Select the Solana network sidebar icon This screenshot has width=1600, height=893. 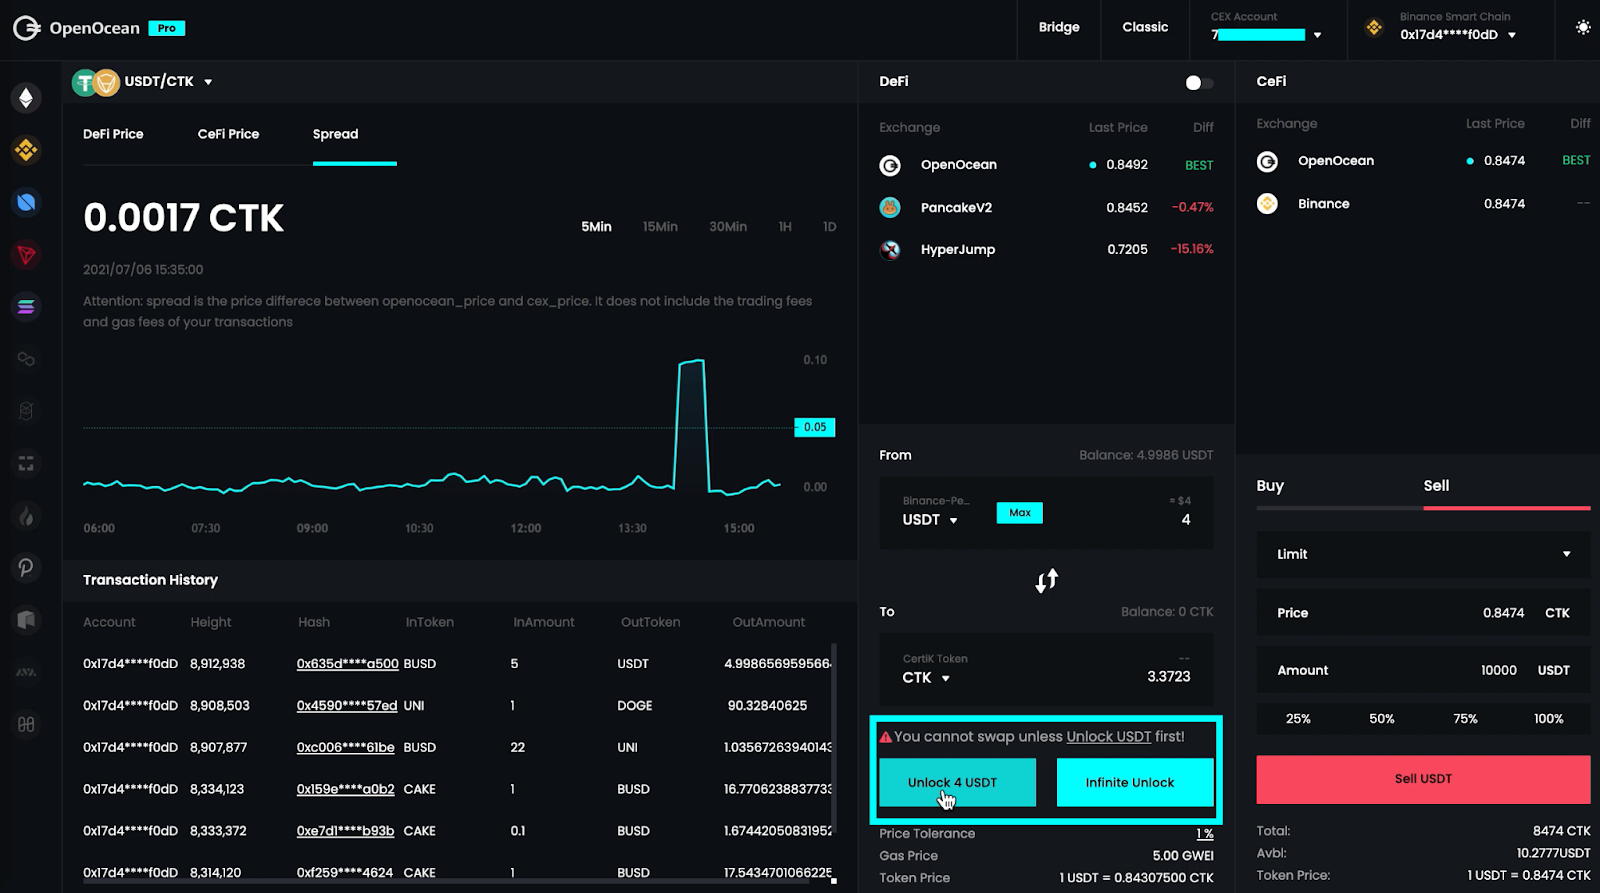(26, 307)
